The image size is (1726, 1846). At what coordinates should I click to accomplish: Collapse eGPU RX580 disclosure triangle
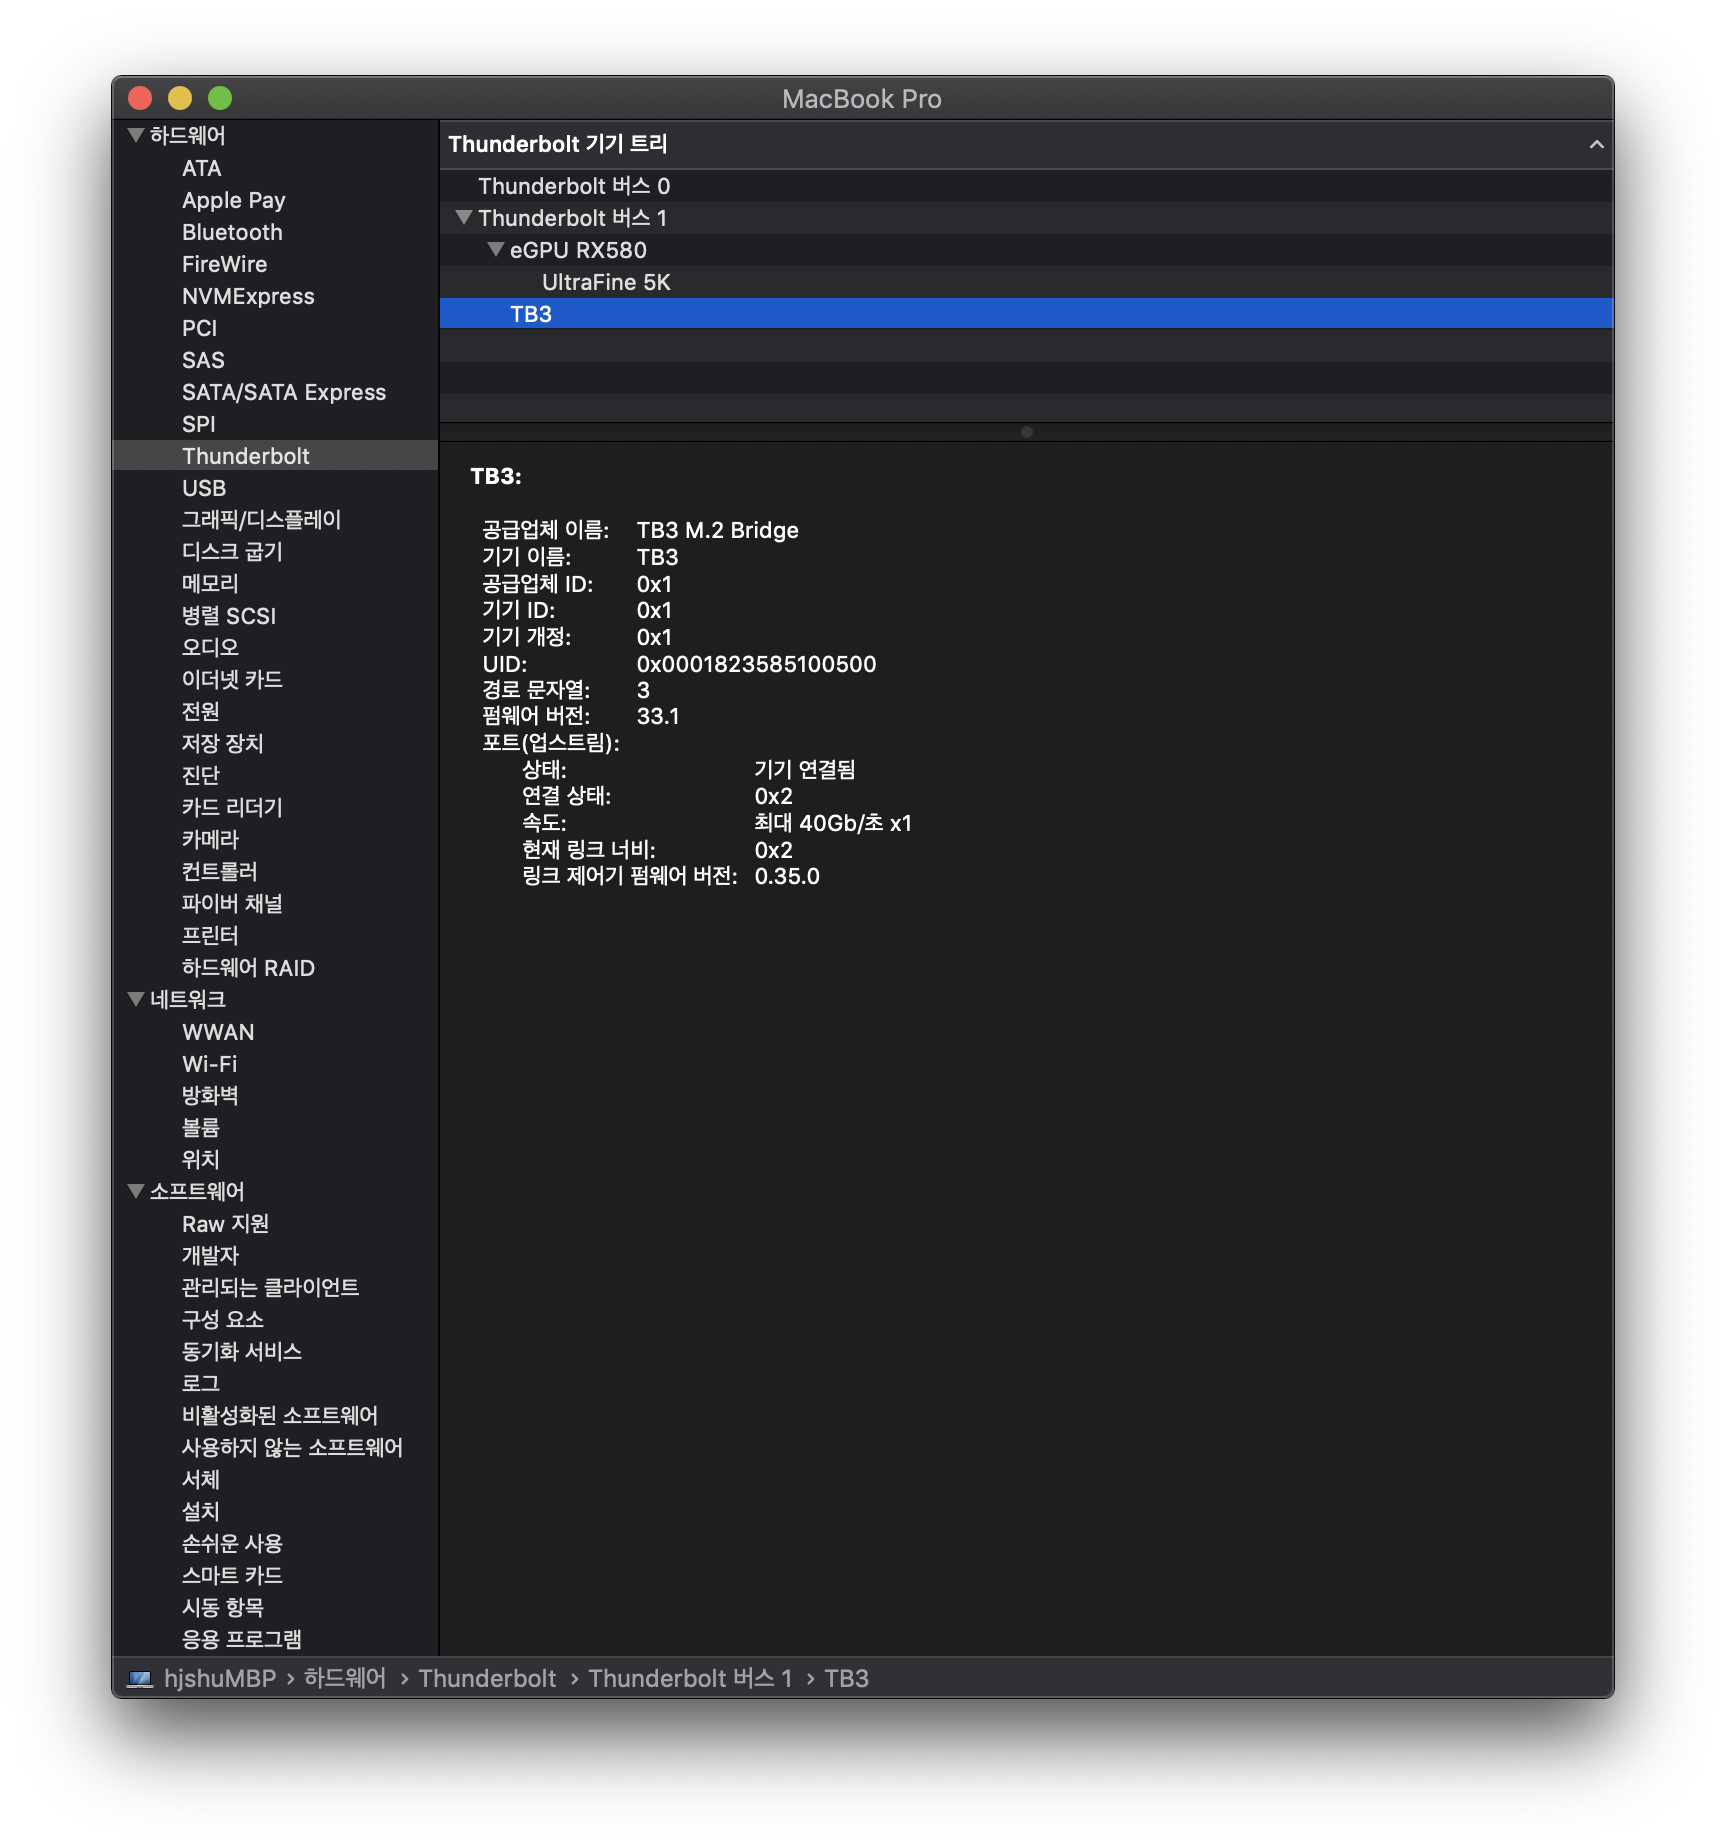[x=495, y=249]
